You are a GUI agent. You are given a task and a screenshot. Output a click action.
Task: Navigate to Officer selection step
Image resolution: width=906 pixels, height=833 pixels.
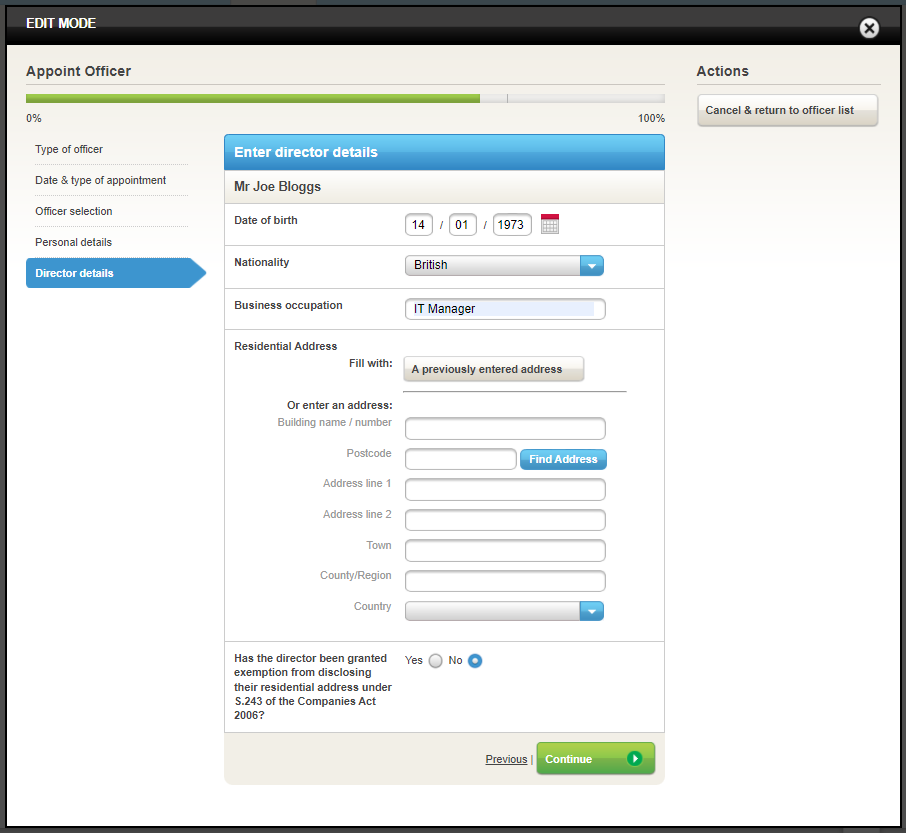point(74,211)
